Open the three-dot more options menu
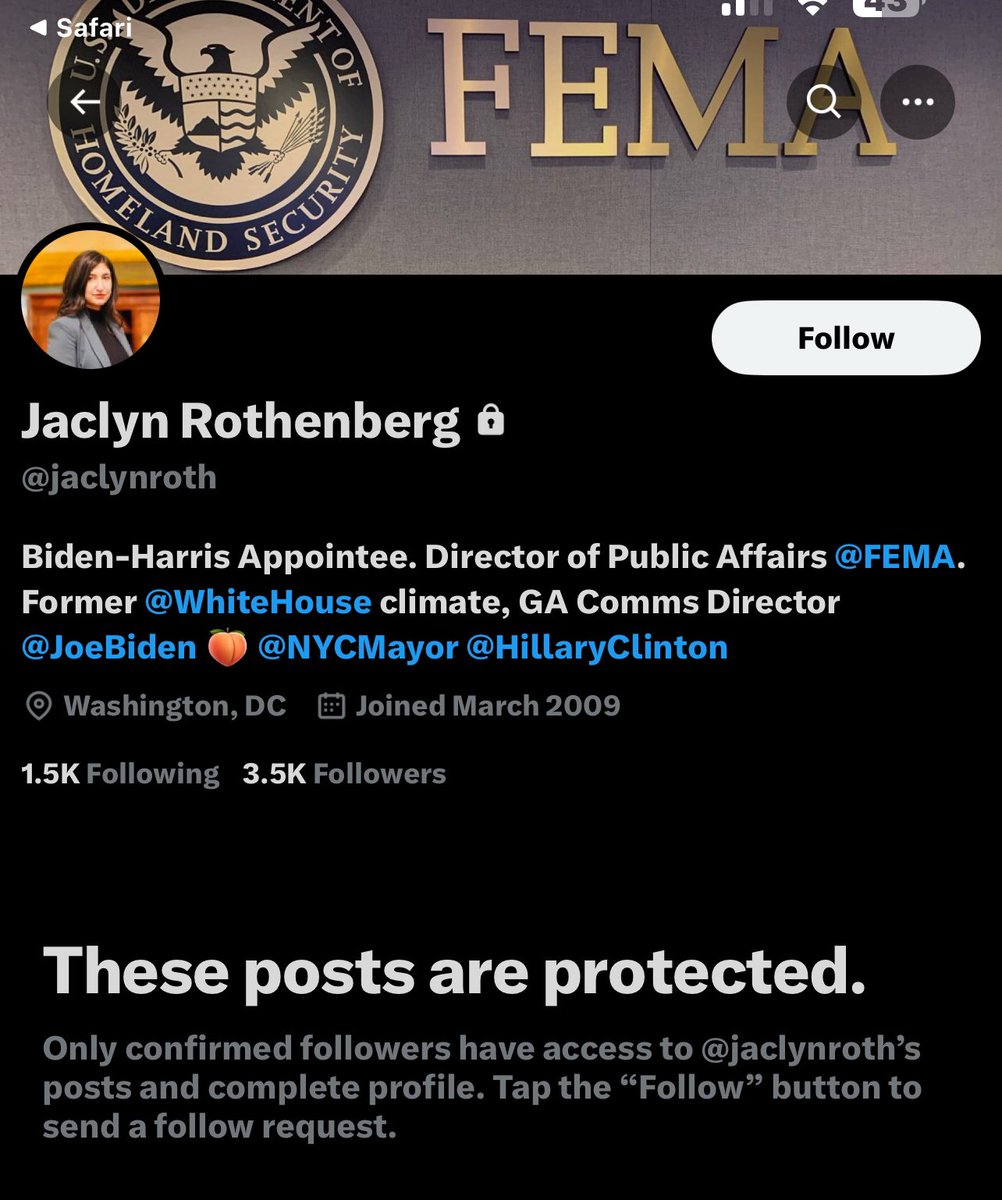Viewport: 1002px width, 1200px height. [918, 101]
